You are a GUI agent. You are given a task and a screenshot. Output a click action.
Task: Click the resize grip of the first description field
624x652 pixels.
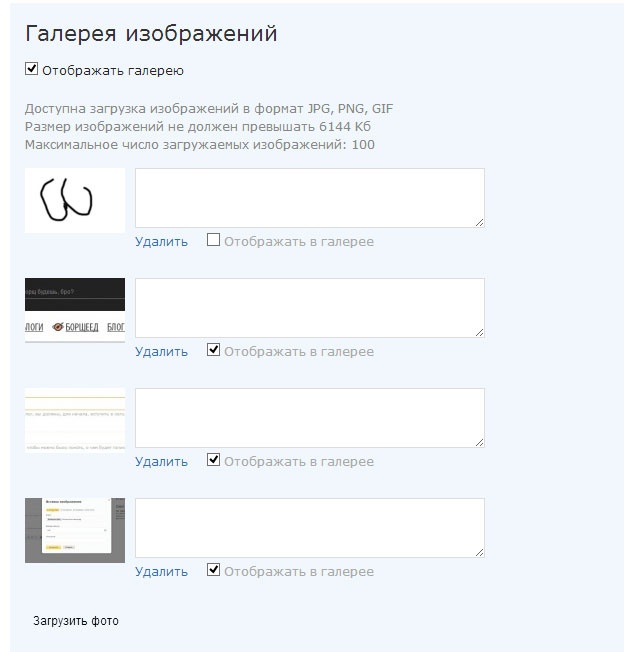click(479, 223)
